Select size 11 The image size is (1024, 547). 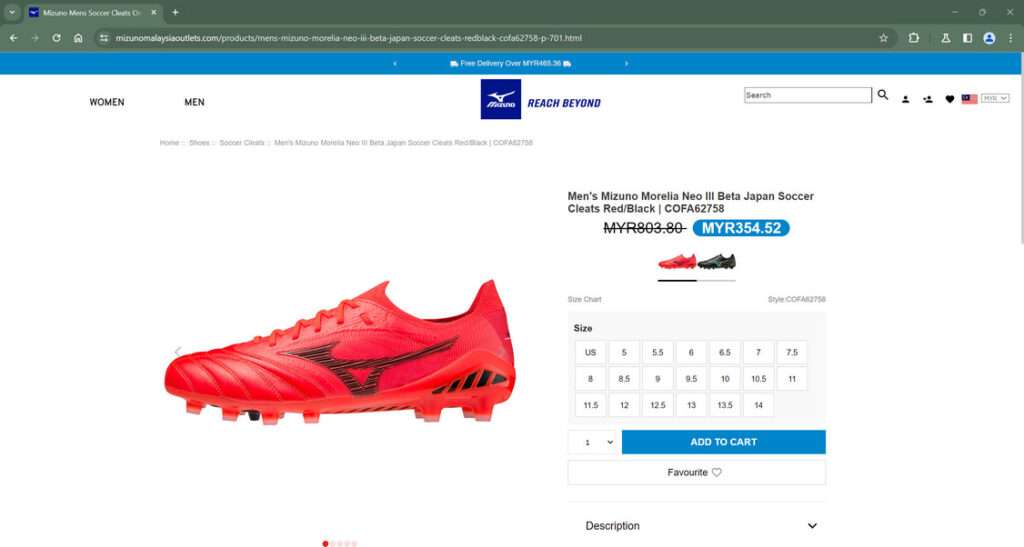792,379
